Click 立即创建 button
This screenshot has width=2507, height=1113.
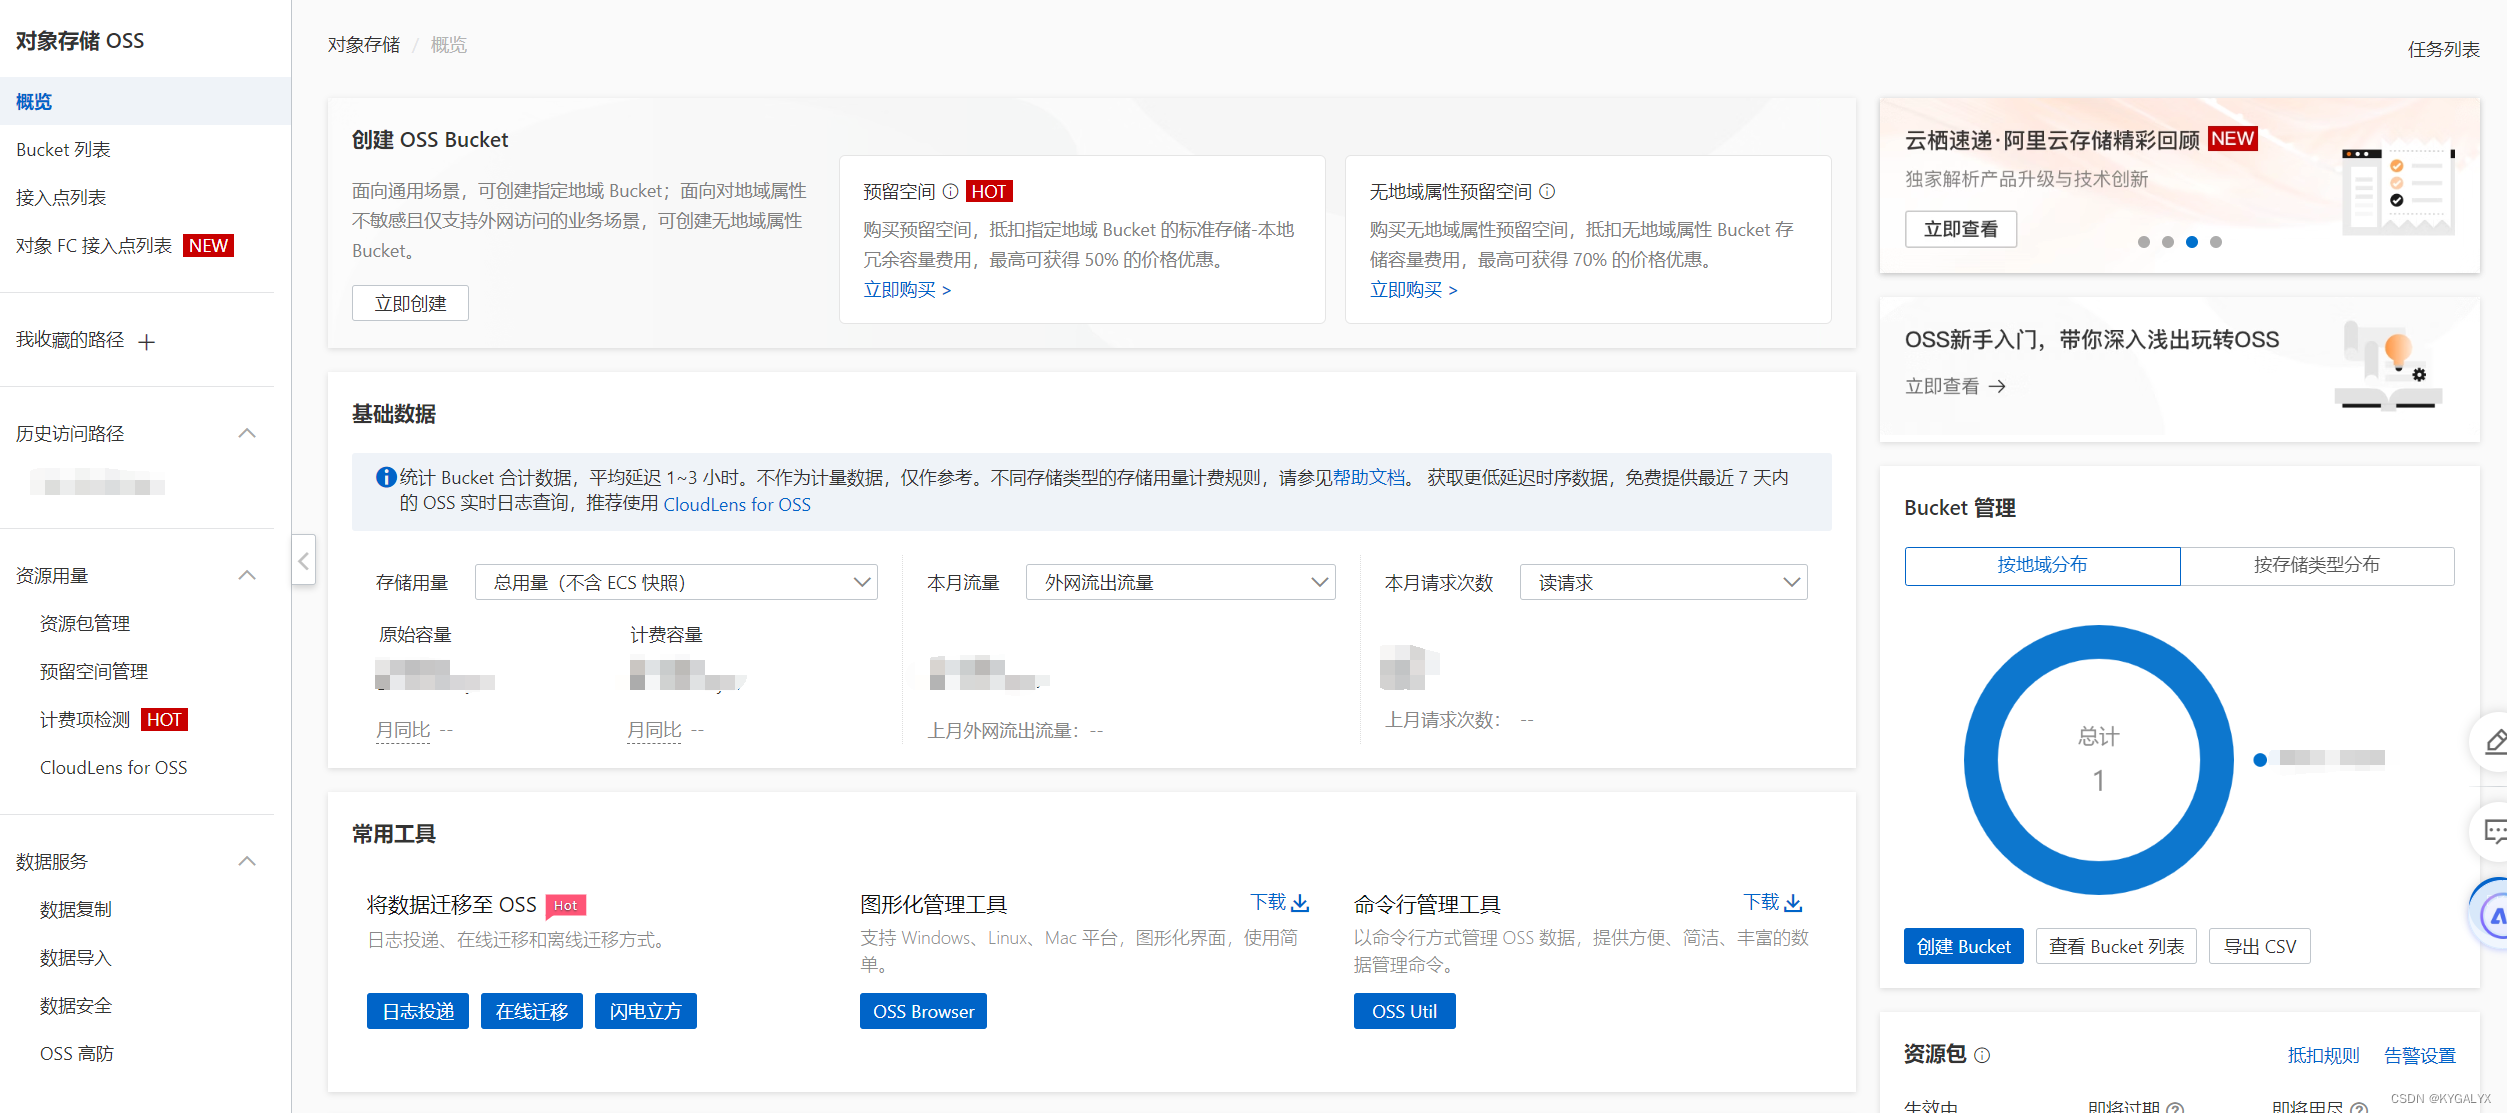tap(410, 303)
